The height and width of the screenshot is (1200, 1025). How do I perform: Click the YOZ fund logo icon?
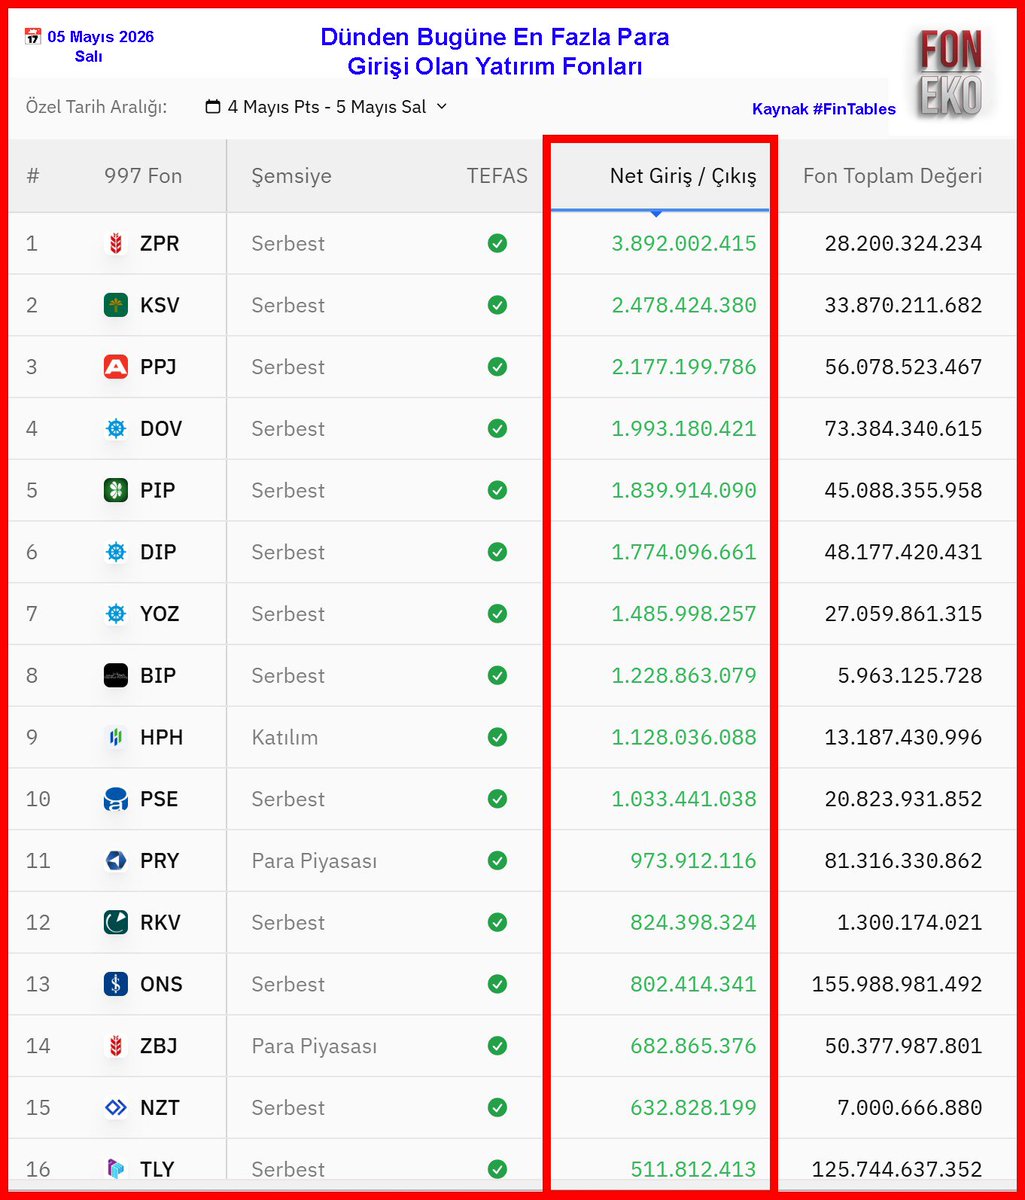click(116, 614)
